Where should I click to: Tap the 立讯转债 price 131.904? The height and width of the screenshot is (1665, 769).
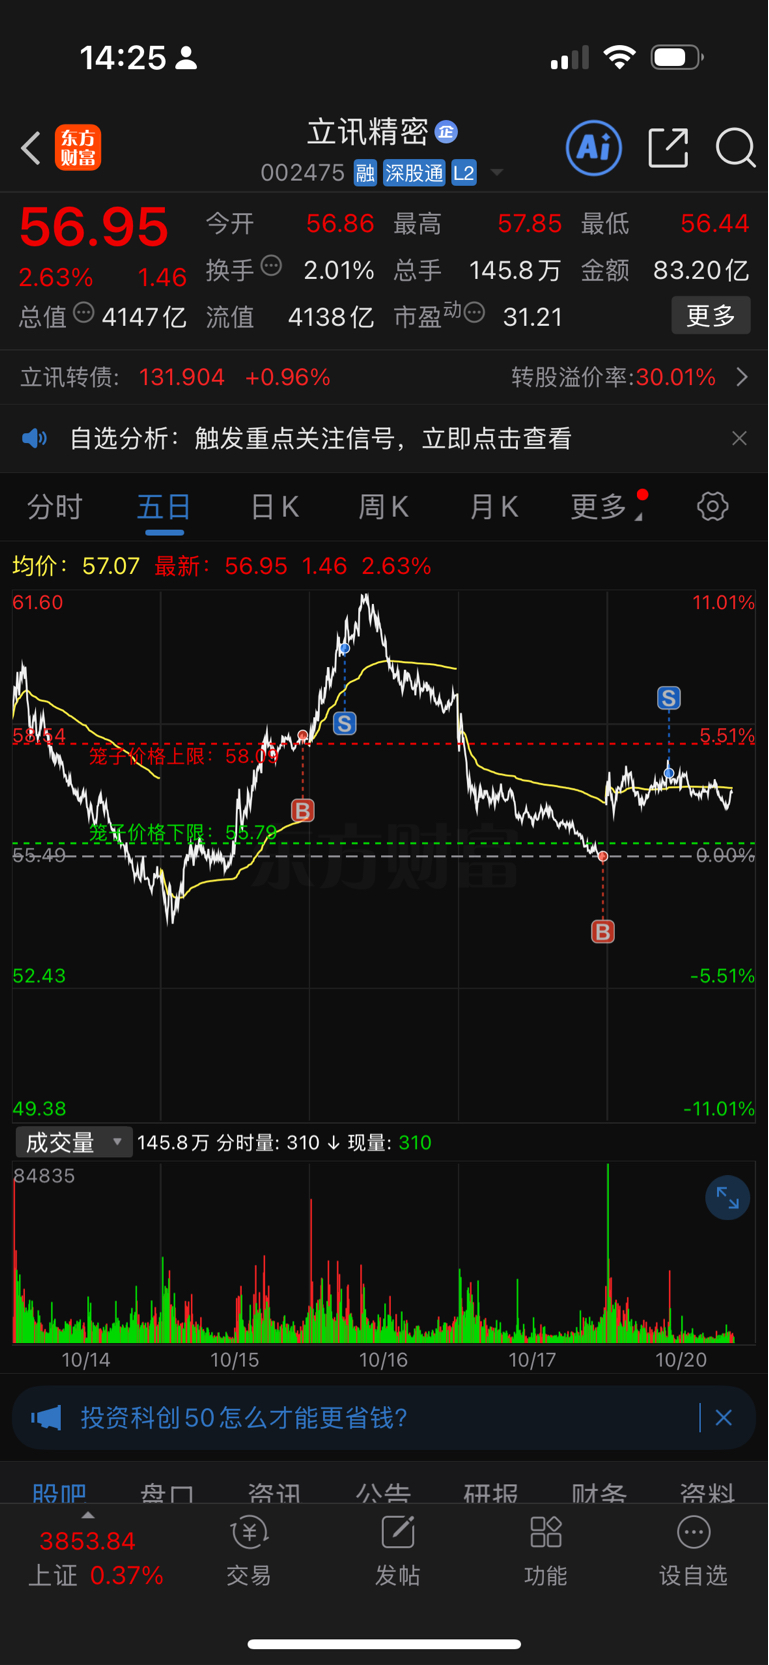click(x=182, y=377)
